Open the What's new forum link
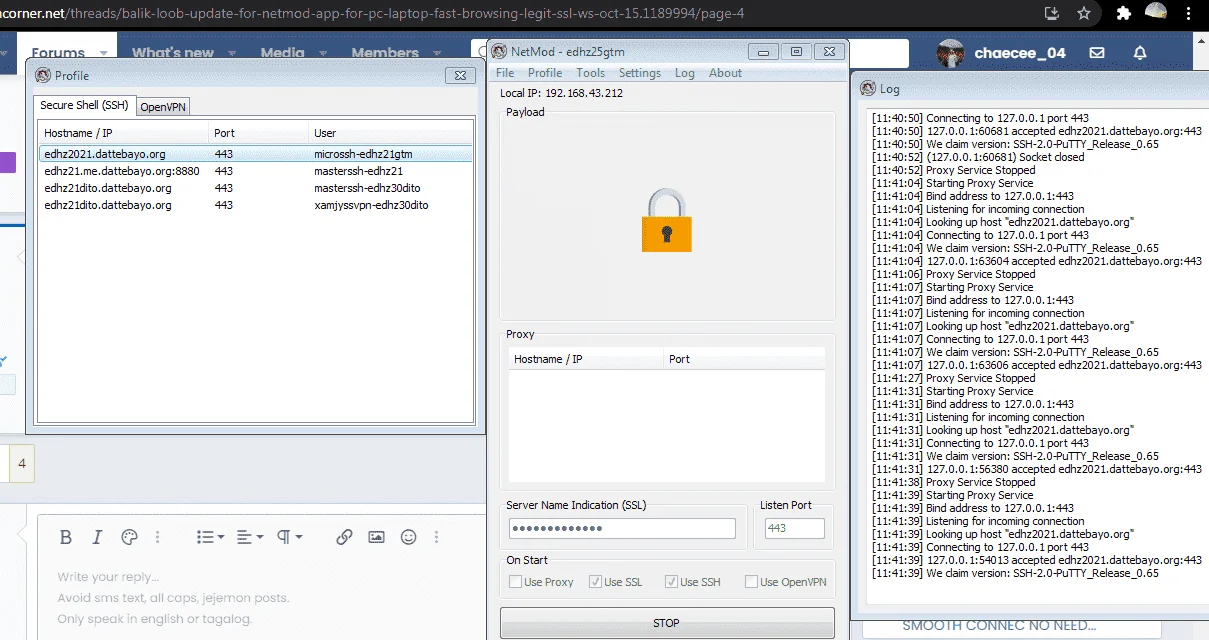The height and width of the screenshot is (640, 1209). coord(173,53)
